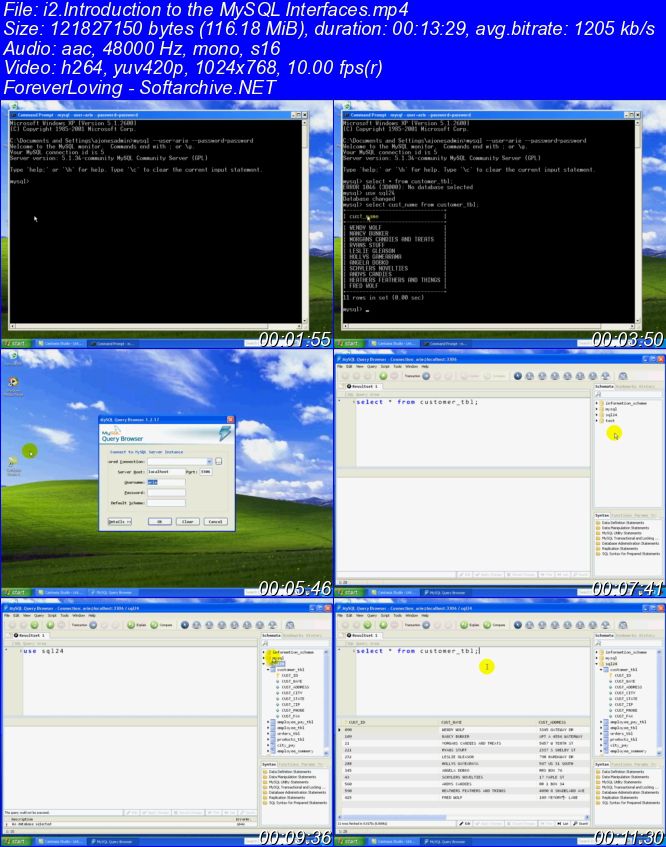Click Search button below results in 00:11:30 frame
The height and width of the screenshot is (847, 666).
pyautogui.click(x=581, y=823)
